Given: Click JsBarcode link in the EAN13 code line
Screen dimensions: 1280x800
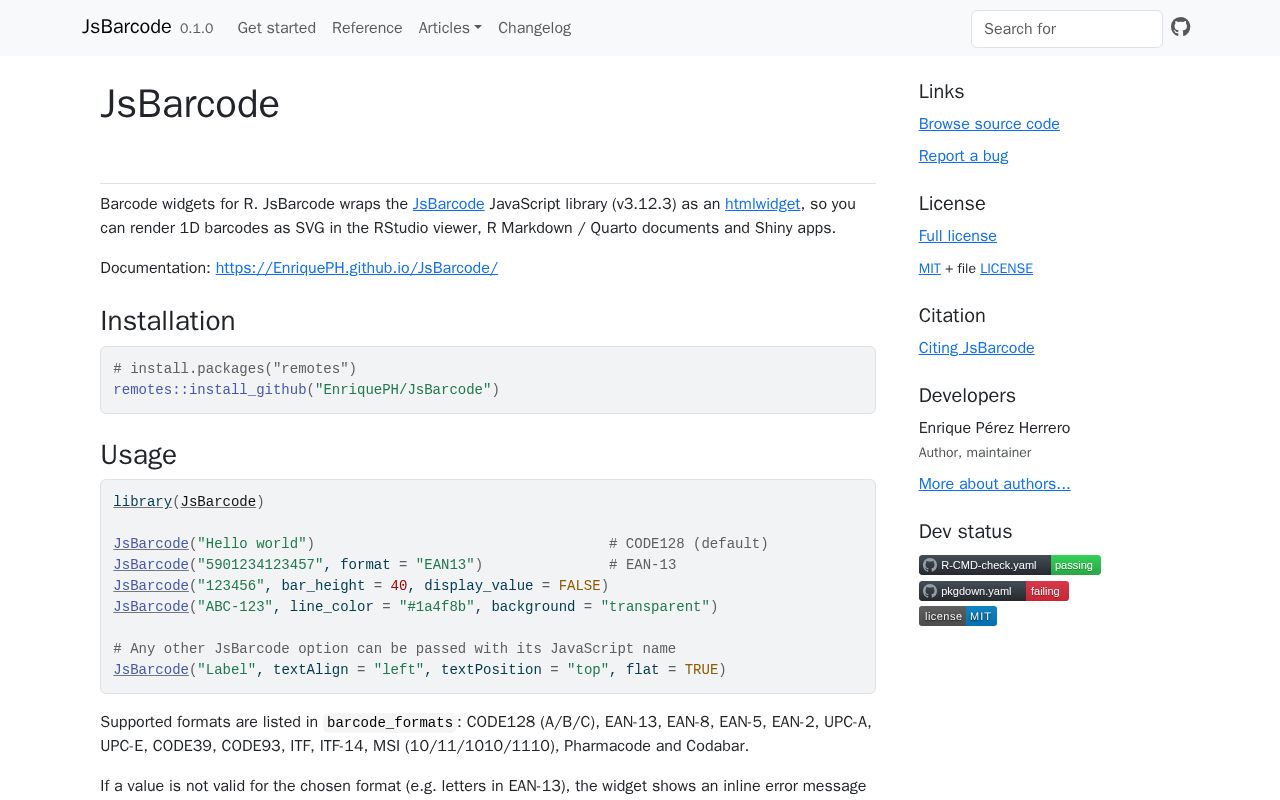Looking at the screenshot, I should [x=151, y=565].
